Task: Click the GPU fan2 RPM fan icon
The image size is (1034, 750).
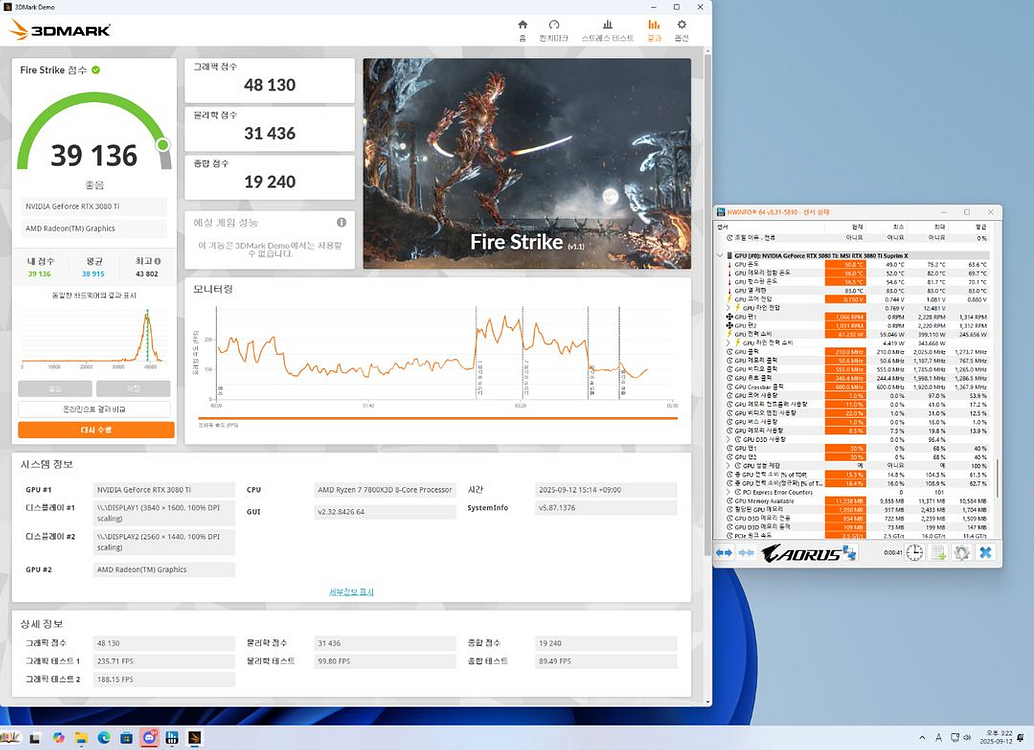Action: tap(729, 325)
